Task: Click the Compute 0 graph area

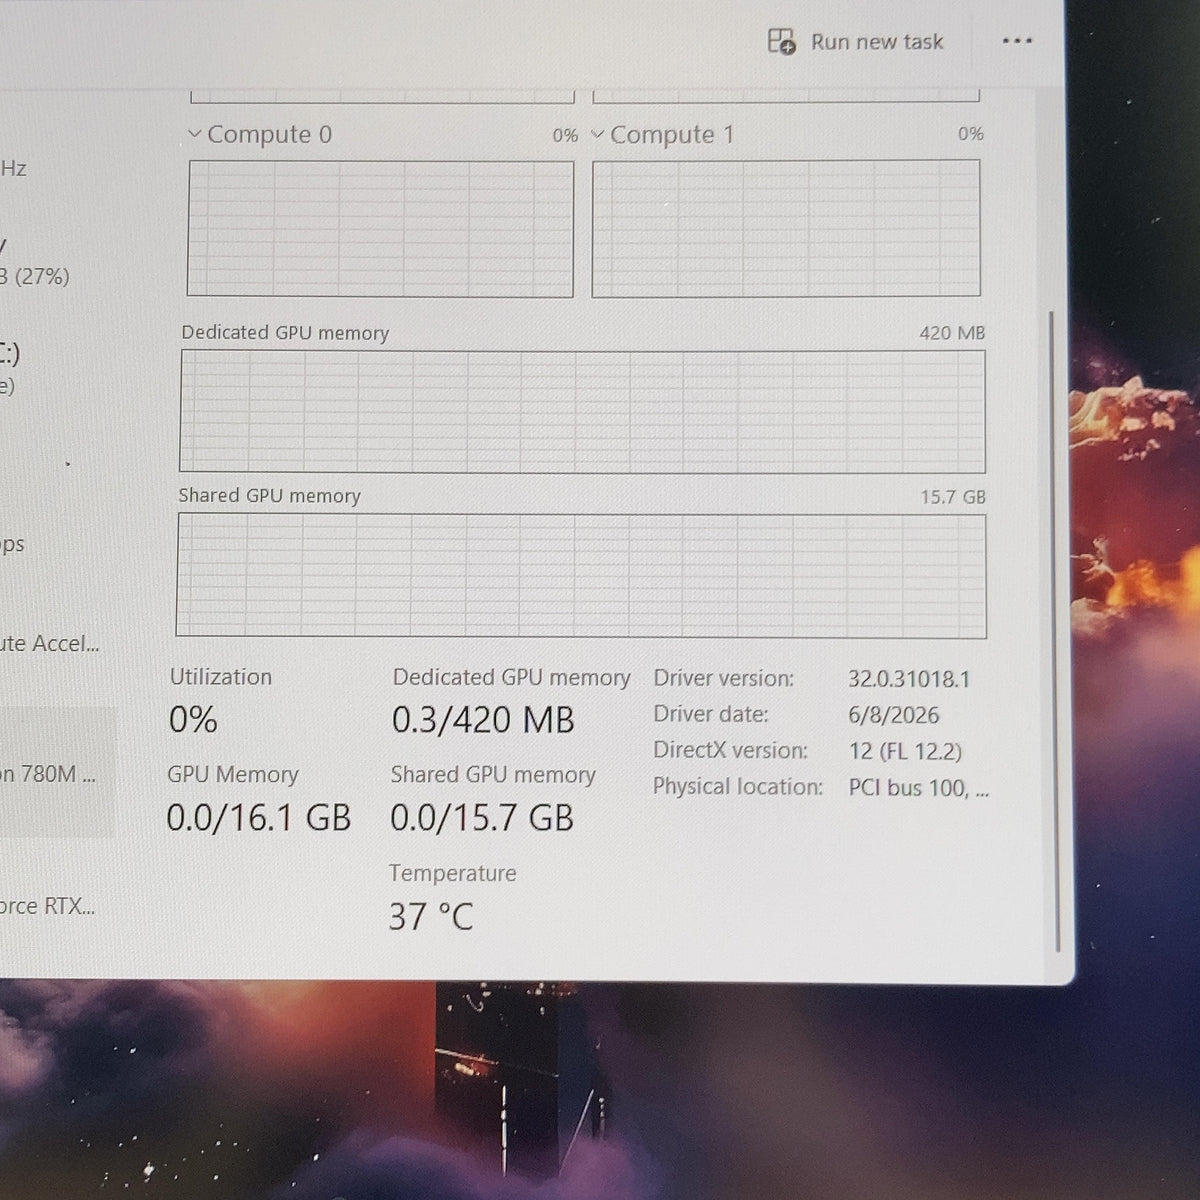Action: tap(380, 229)
